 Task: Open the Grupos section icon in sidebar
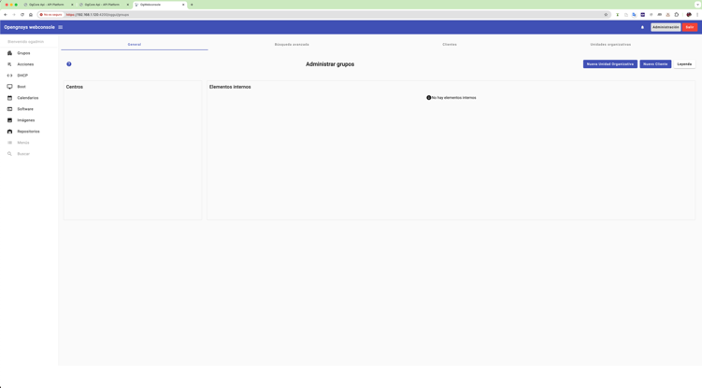(9, 53)
